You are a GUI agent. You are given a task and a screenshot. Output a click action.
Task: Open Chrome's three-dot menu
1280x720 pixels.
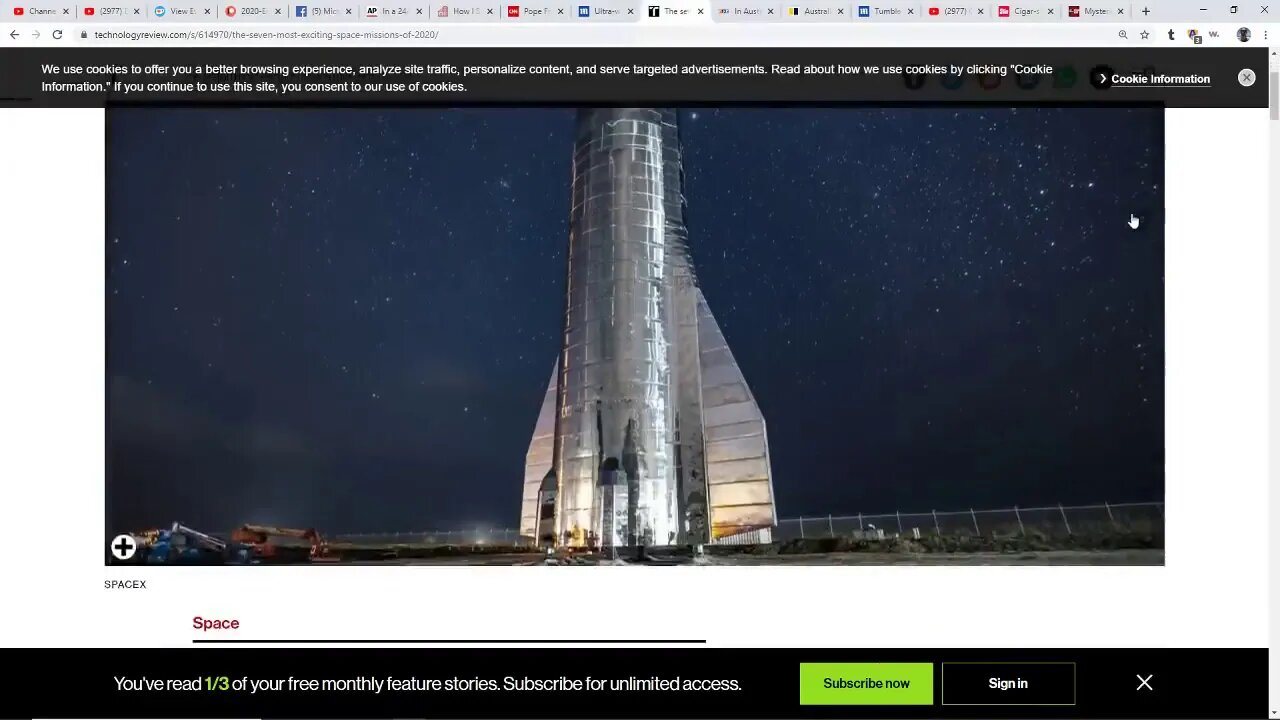tap(1265, 34)
